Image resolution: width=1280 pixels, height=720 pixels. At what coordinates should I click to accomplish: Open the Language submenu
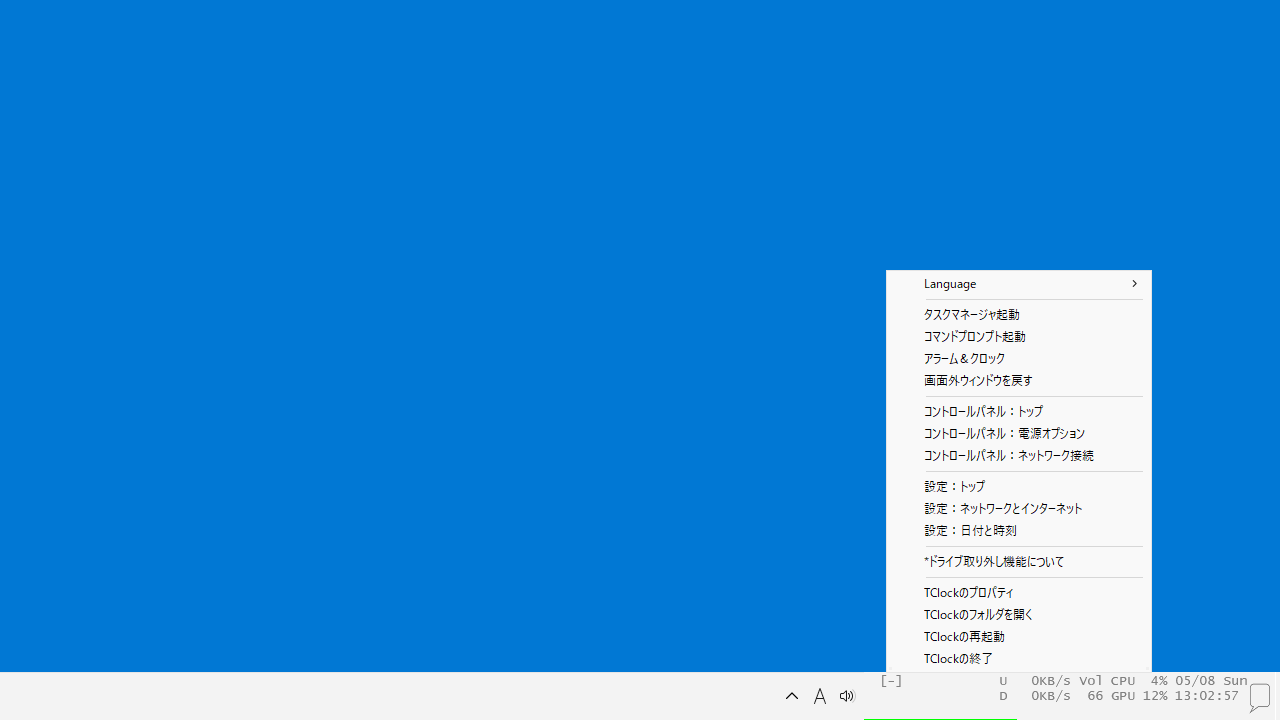1018,284
